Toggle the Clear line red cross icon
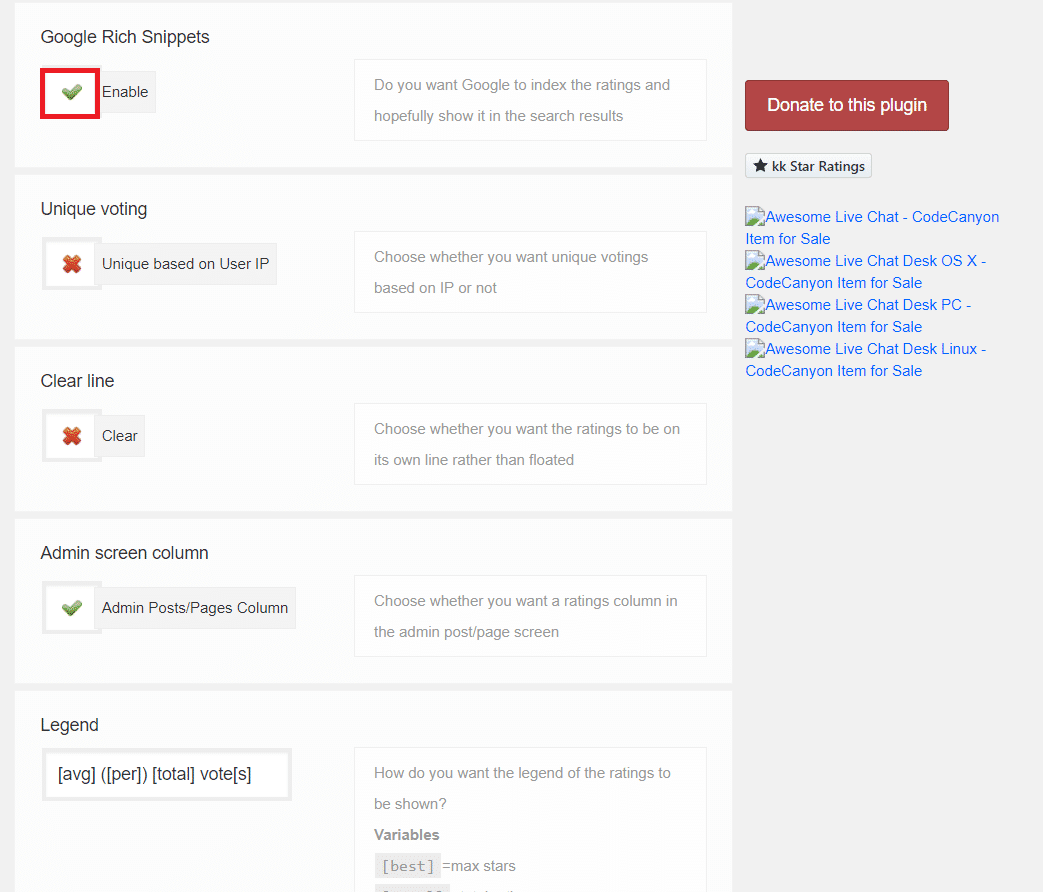Image resolution: width=1043 pixels, height=892 pixels. click(x=71, y=437)
